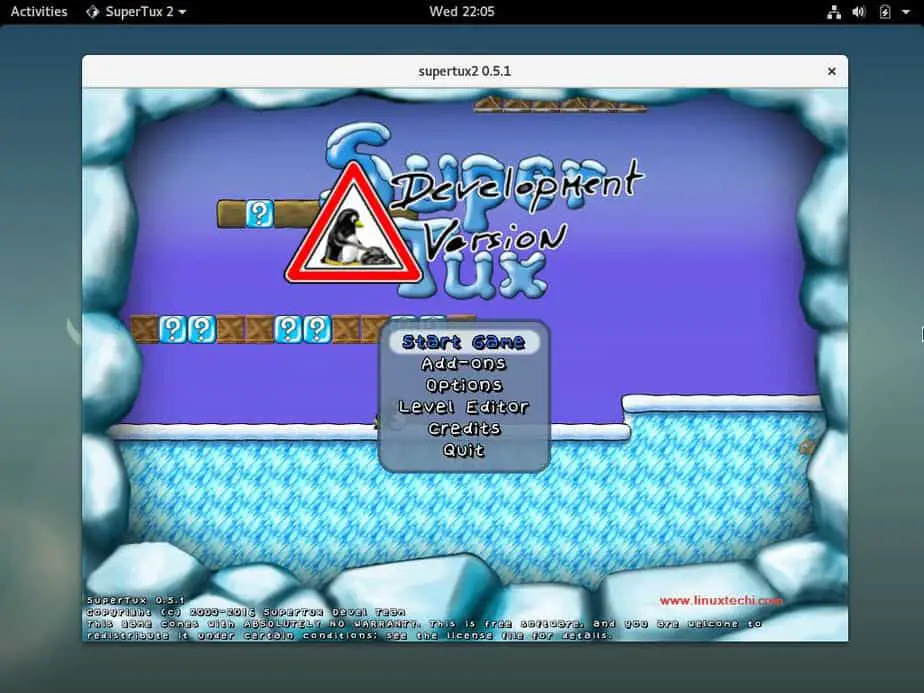The image size is (924, 693).
Task: Open the Activities overview
Action: point(39,11)
